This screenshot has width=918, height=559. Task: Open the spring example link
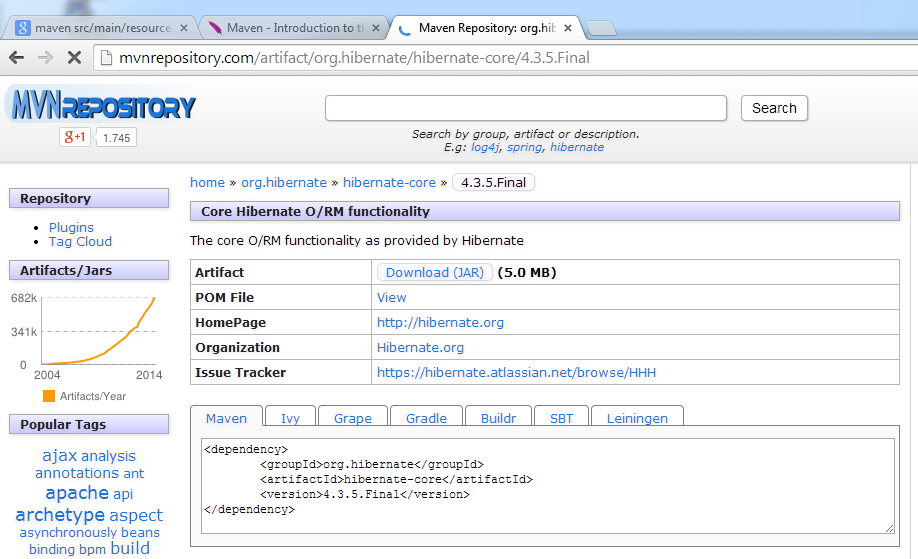pyautogui.click(x=525, y=148)
